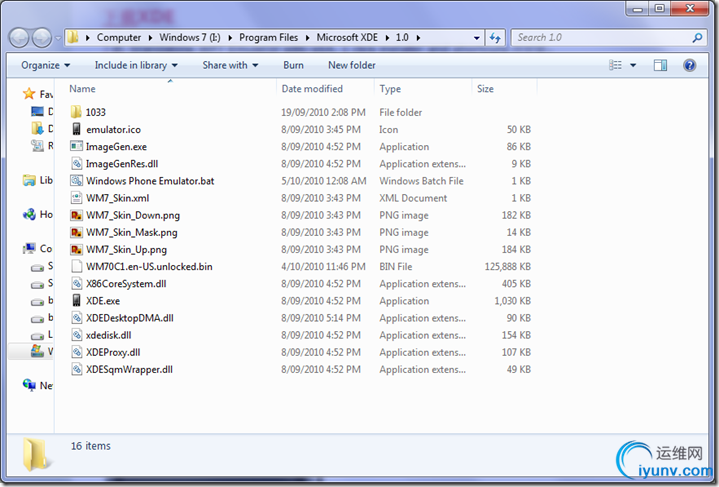Click the Downloads item under Favorites
The width and height of the screenshot is (719, 487).
pyautogui.click(x=42, y=128)
